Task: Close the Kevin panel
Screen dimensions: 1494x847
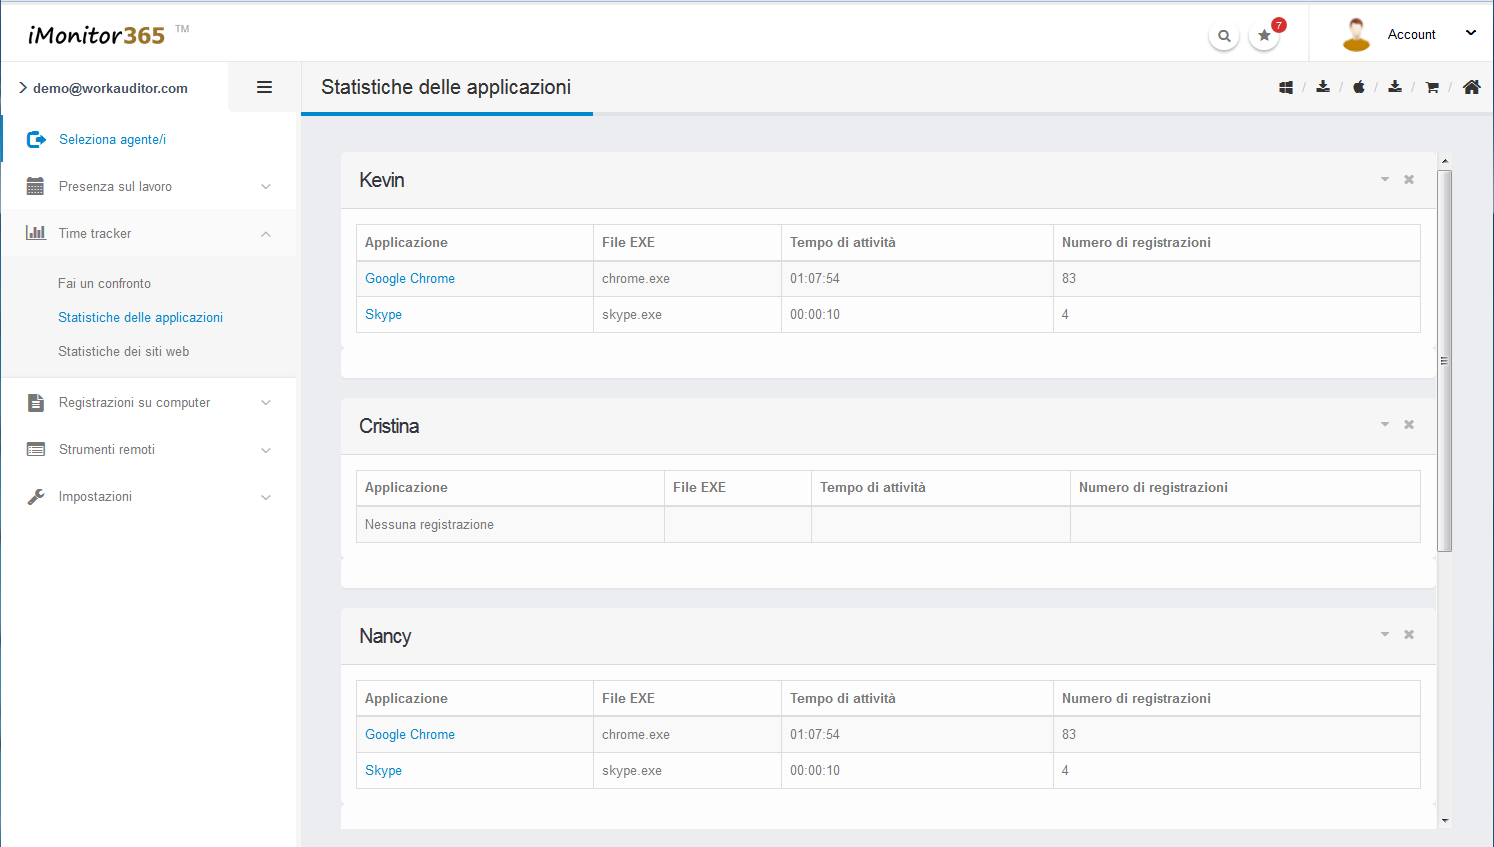Action: click(x=1409, y=180)
